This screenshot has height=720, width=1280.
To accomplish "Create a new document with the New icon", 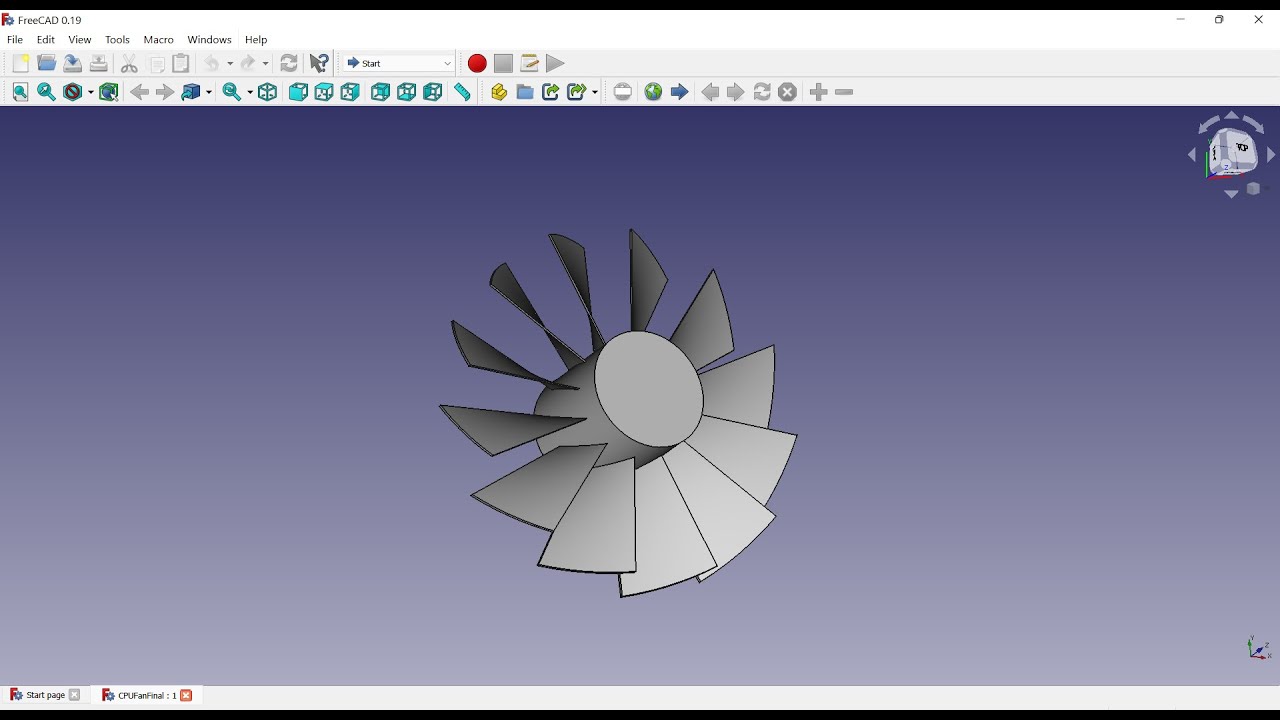I will [21, 64].
